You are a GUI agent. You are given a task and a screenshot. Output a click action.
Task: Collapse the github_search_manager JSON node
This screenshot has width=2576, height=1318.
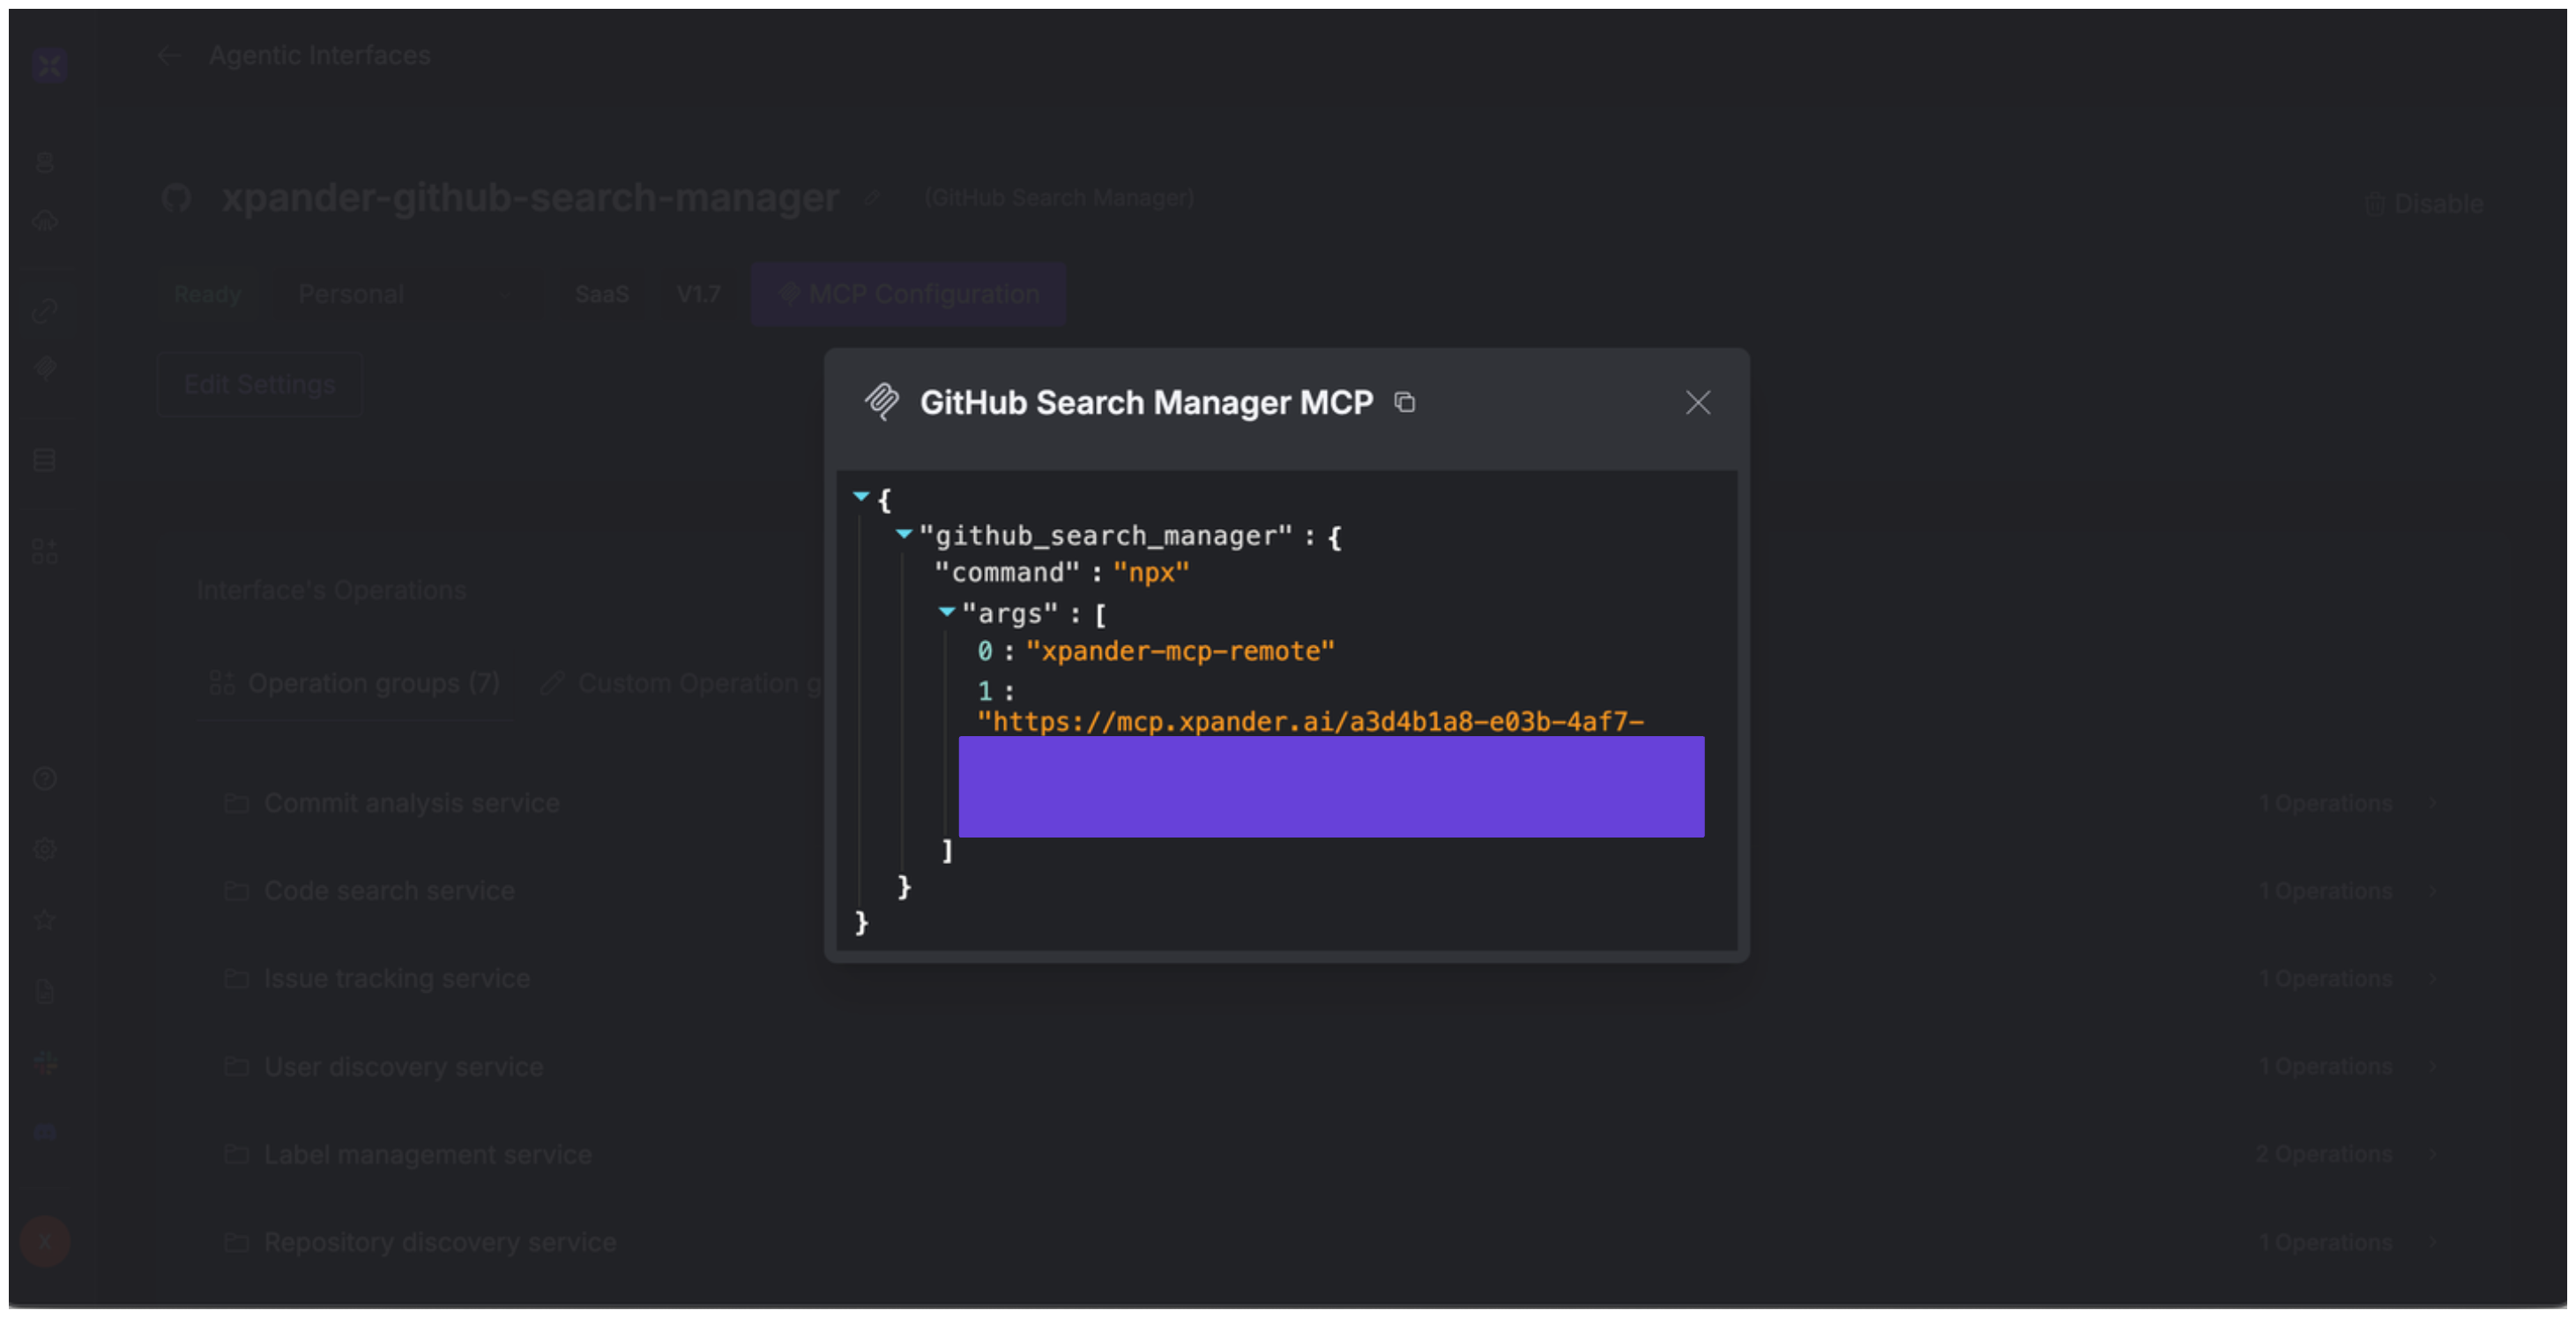tap(904, 534)
